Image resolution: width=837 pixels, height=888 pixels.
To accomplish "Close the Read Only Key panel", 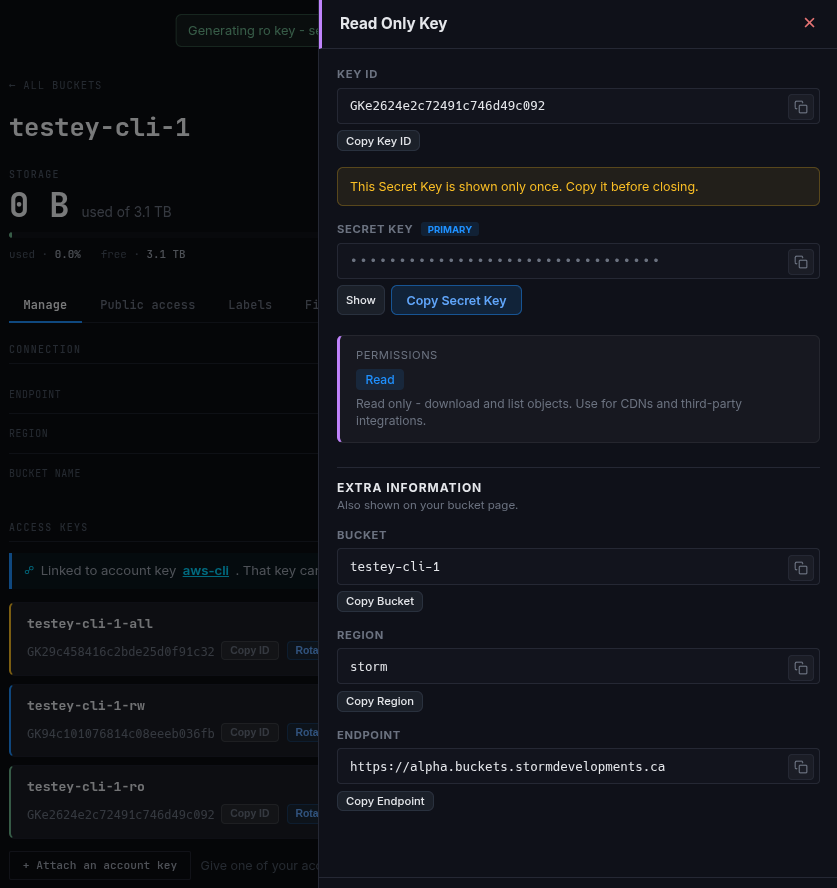I will click(x=809, y=23).
